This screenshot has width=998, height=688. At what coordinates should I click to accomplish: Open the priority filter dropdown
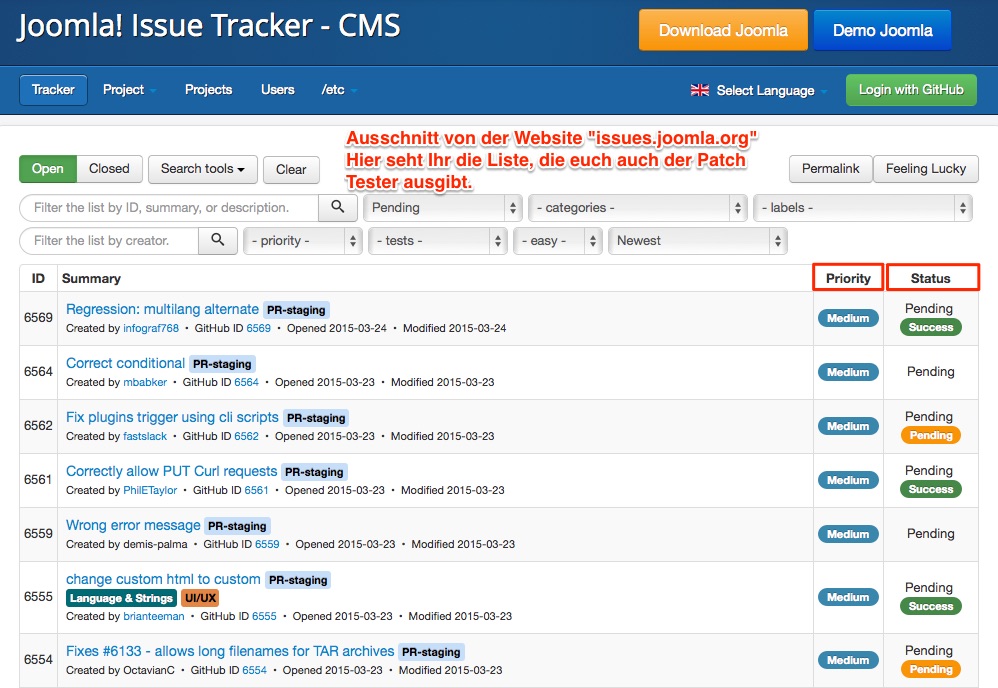tap(302, 241)
